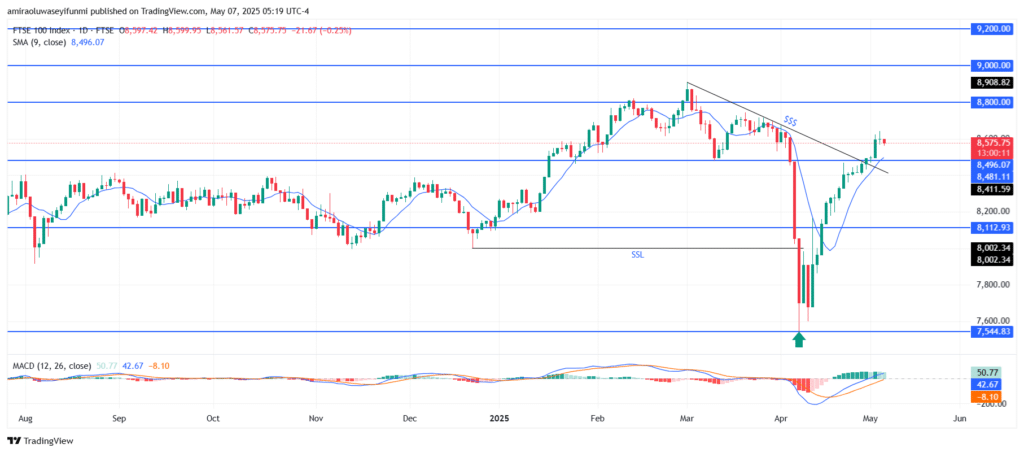Click the 8,411.59 price label

(x=993, y=189)
